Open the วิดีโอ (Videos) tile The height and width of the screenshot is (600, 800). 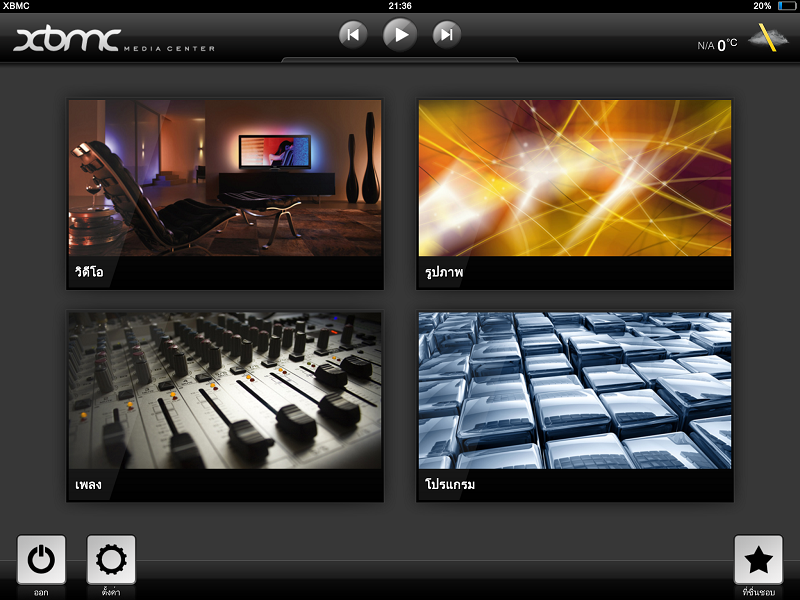pos(225,194)
